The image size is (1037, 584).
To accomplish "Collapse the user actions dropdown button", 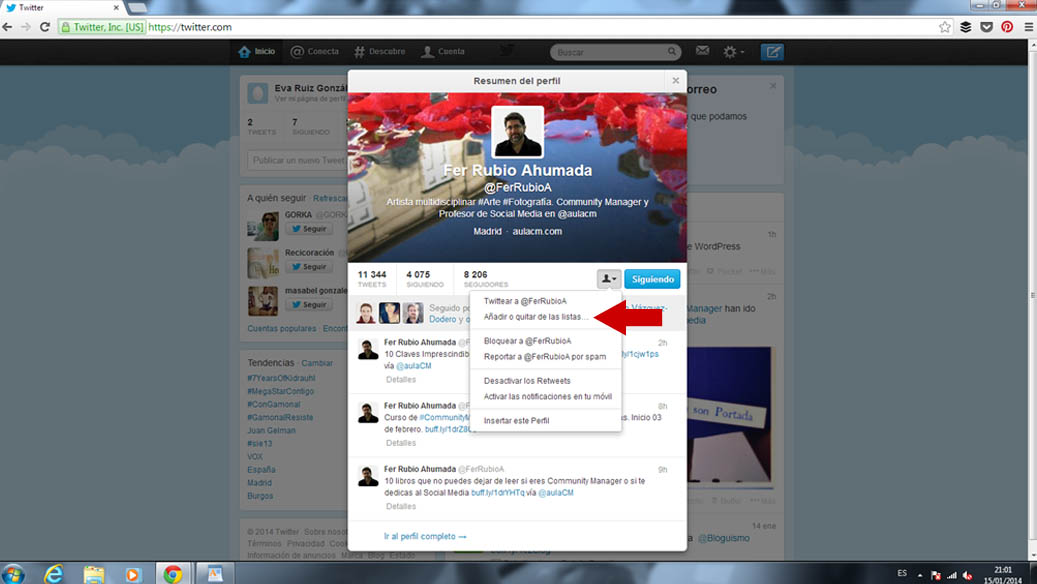I will click(x=608, y=279).
